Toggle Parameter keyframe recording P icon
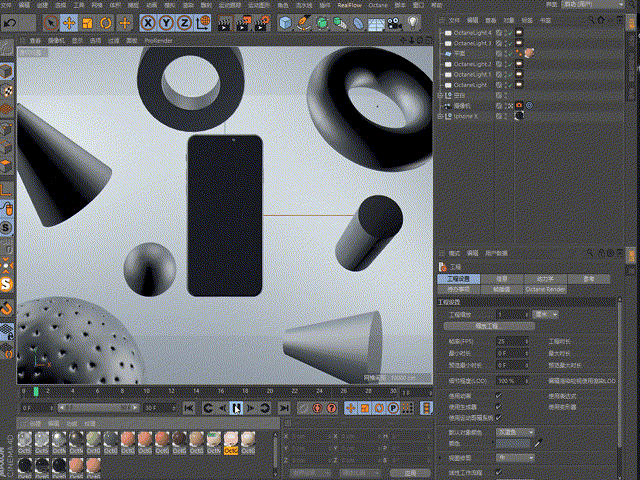 pyautogui.click(x=393, y=408)
